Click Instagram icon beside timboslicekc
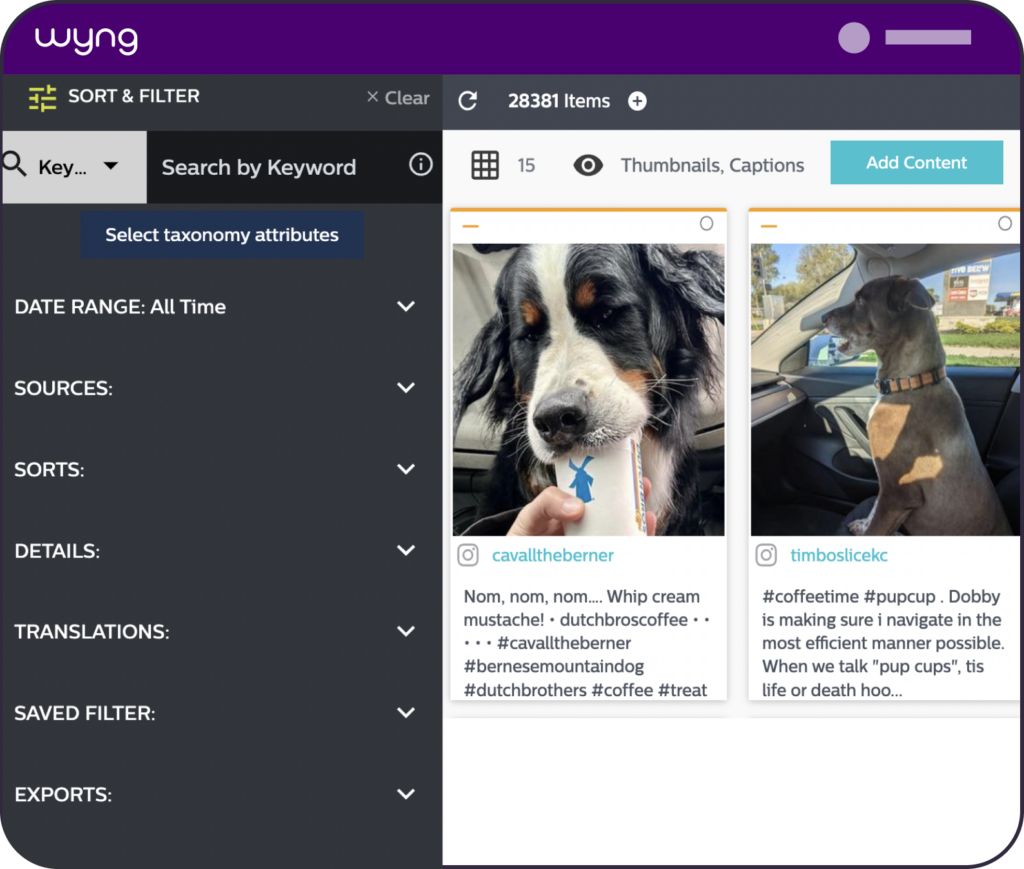Screen dimensions: 1024x869 click(x=766, y=556)
